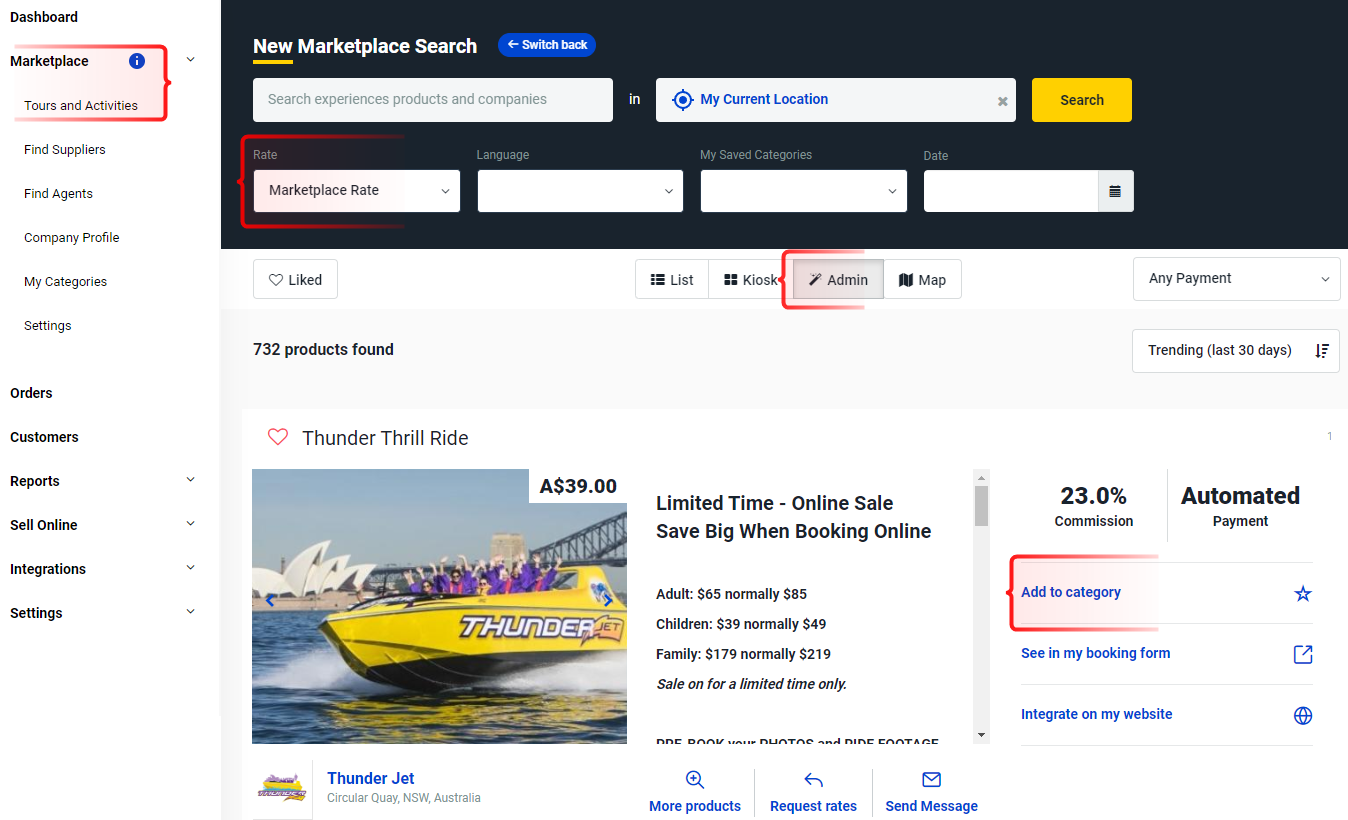Open the Trending (last 30 days) sort dropdown
The width and height of the screenshot is (1348, 820).
pyautogui.click(x=1236, y=351)
